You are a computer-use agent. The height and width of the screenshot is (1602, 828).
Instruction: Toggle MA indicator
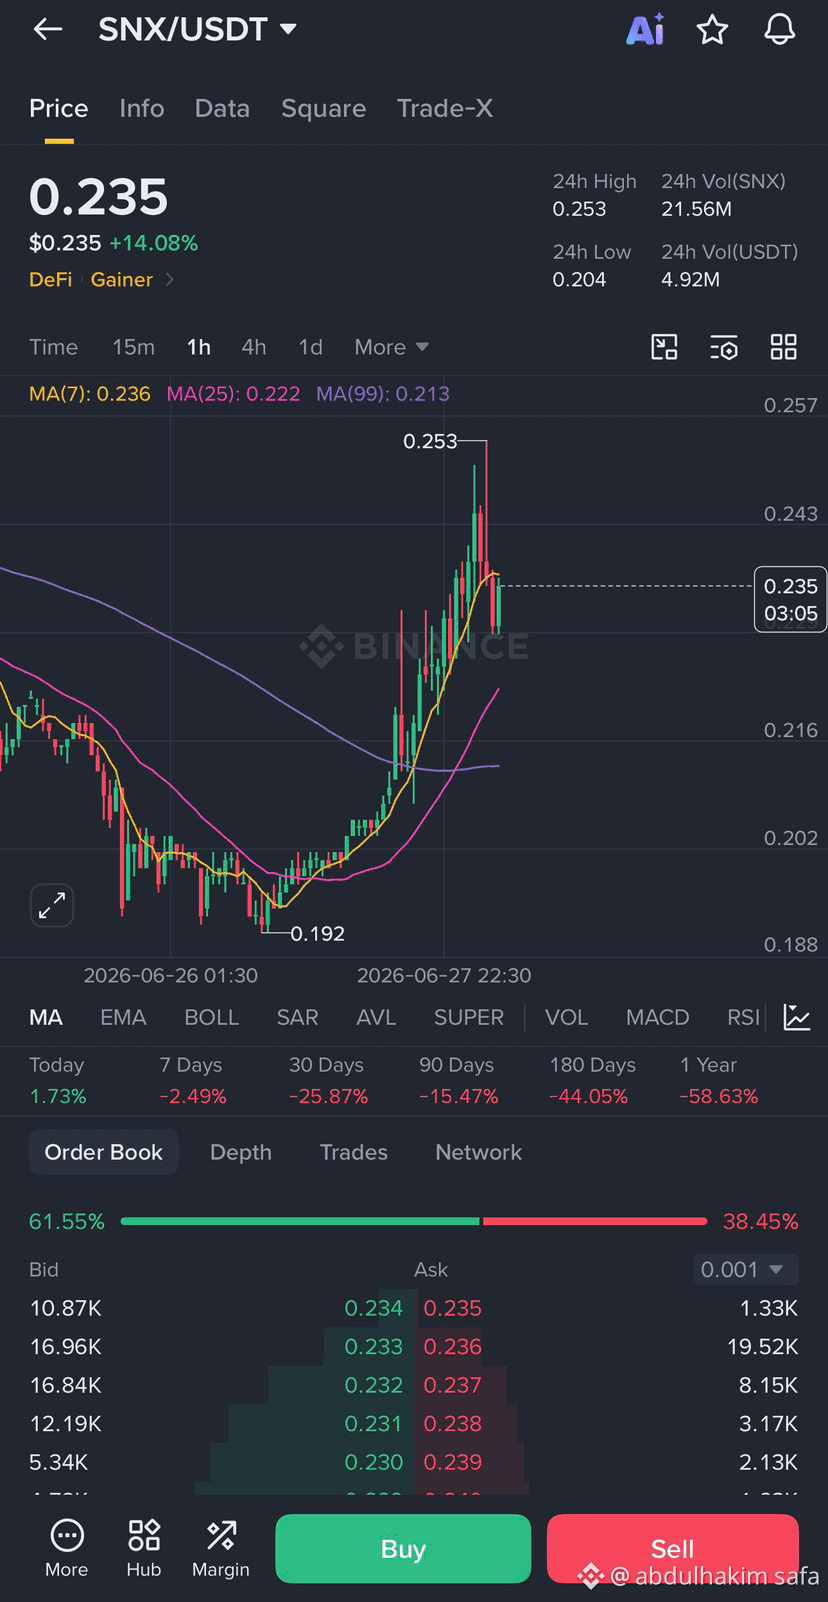(x=46, y=1017)
